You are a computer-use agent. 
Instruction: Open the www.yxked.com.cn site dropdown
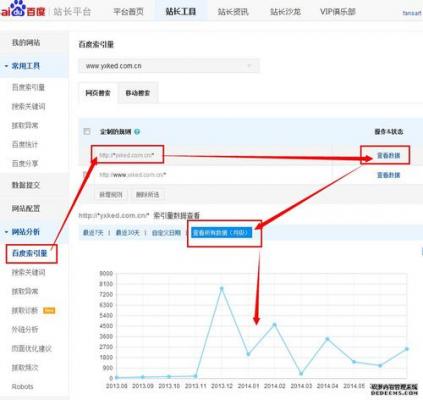click(x=169, y=66)
